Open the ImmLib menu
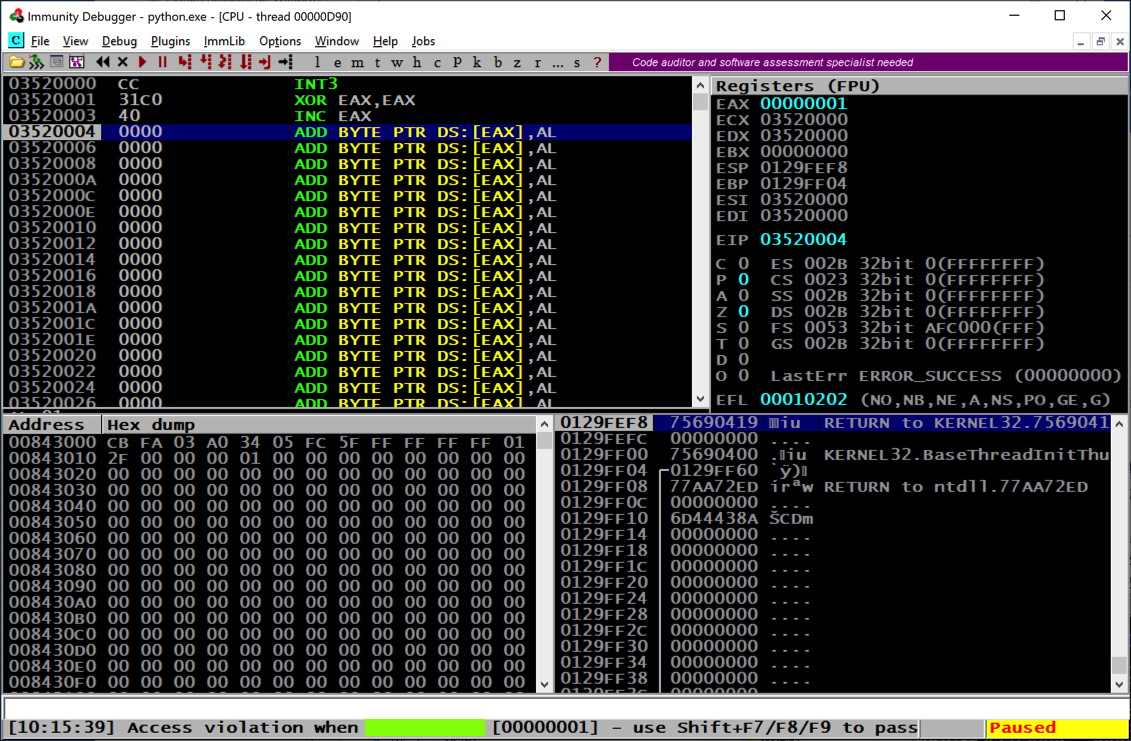This screenshot has width=1131, height=741. click(224, 41)
